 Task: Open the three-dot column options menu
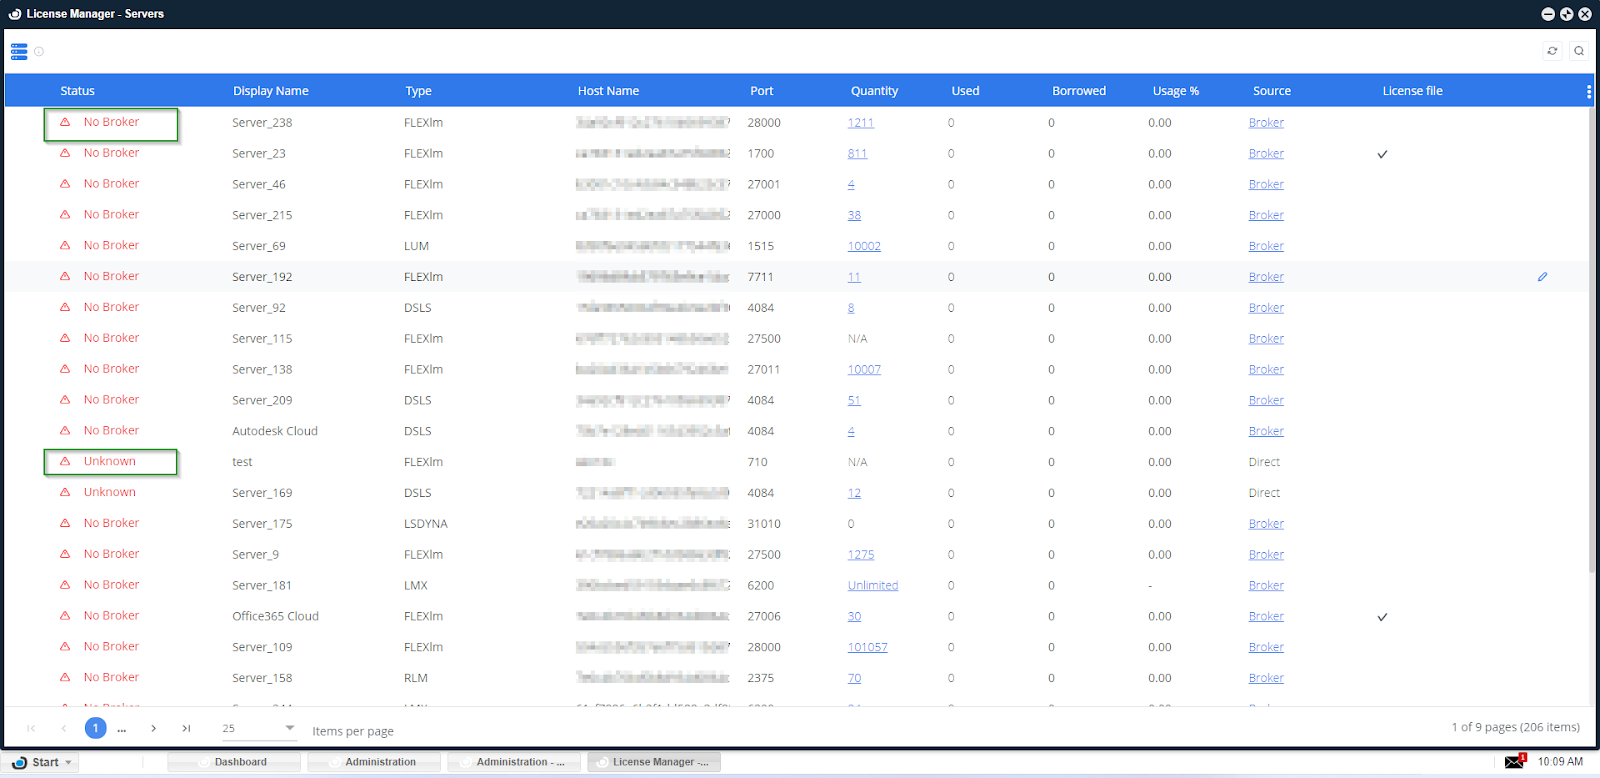1588,91
